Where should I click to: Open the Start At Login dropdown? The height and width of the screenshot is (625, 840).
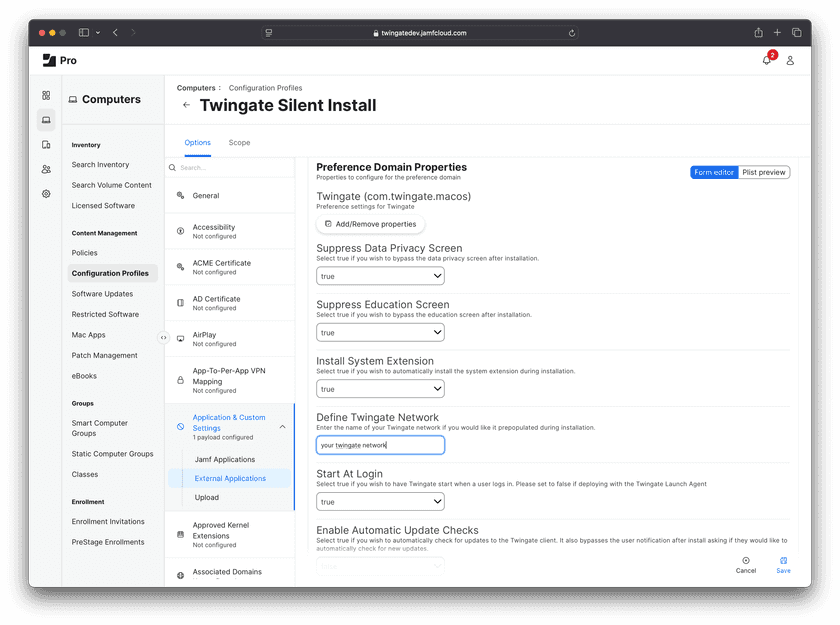pos(380,502)
